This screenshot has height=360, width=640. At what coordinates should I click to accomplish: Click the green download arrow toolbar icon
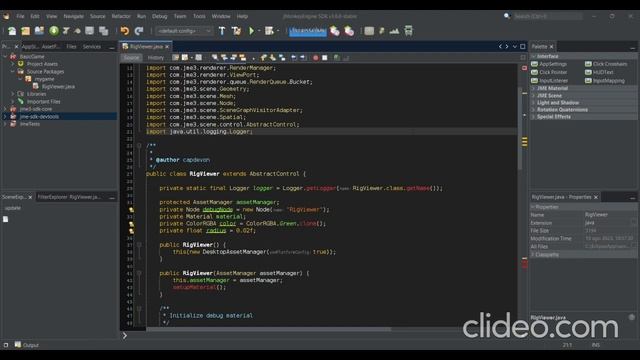coord(53,31)
